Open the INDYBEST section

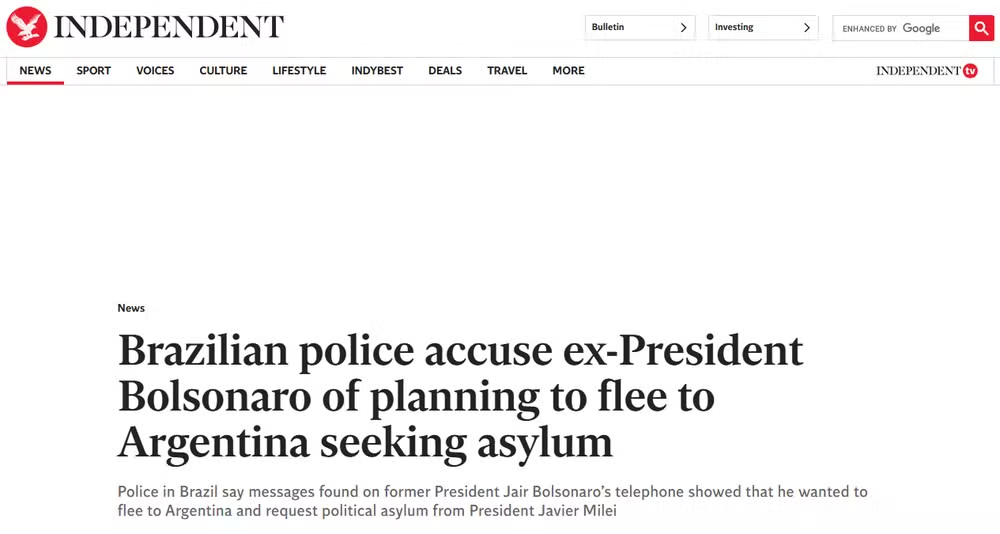click(x=377, y=71)
